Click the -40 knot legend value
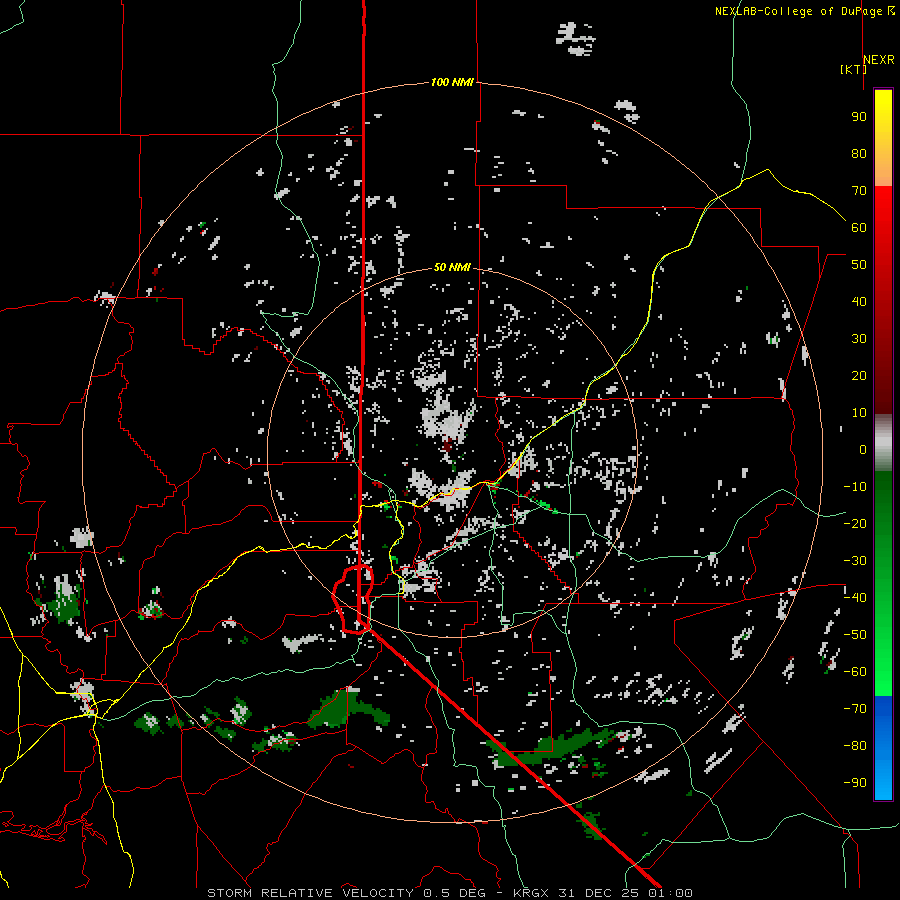Screen dimensions: 900x900 click(855, 598)
